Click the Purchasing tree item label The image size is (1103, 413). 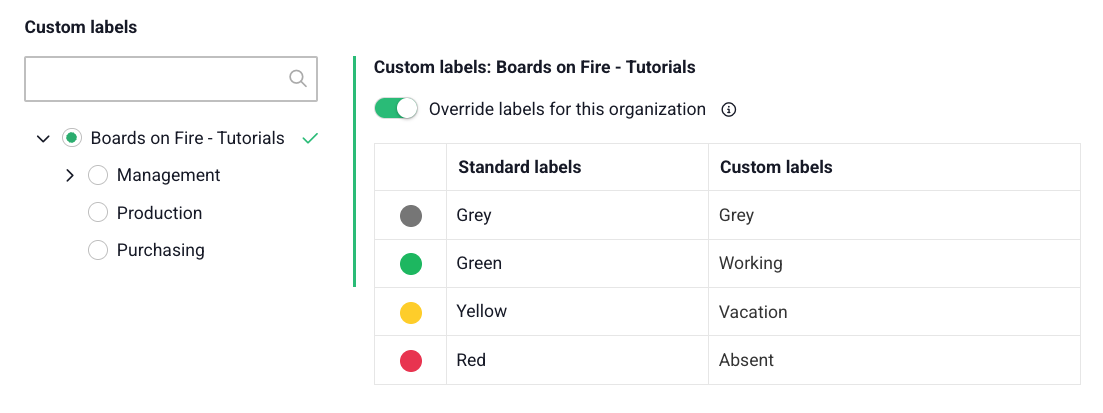click(x=160, y=251)
